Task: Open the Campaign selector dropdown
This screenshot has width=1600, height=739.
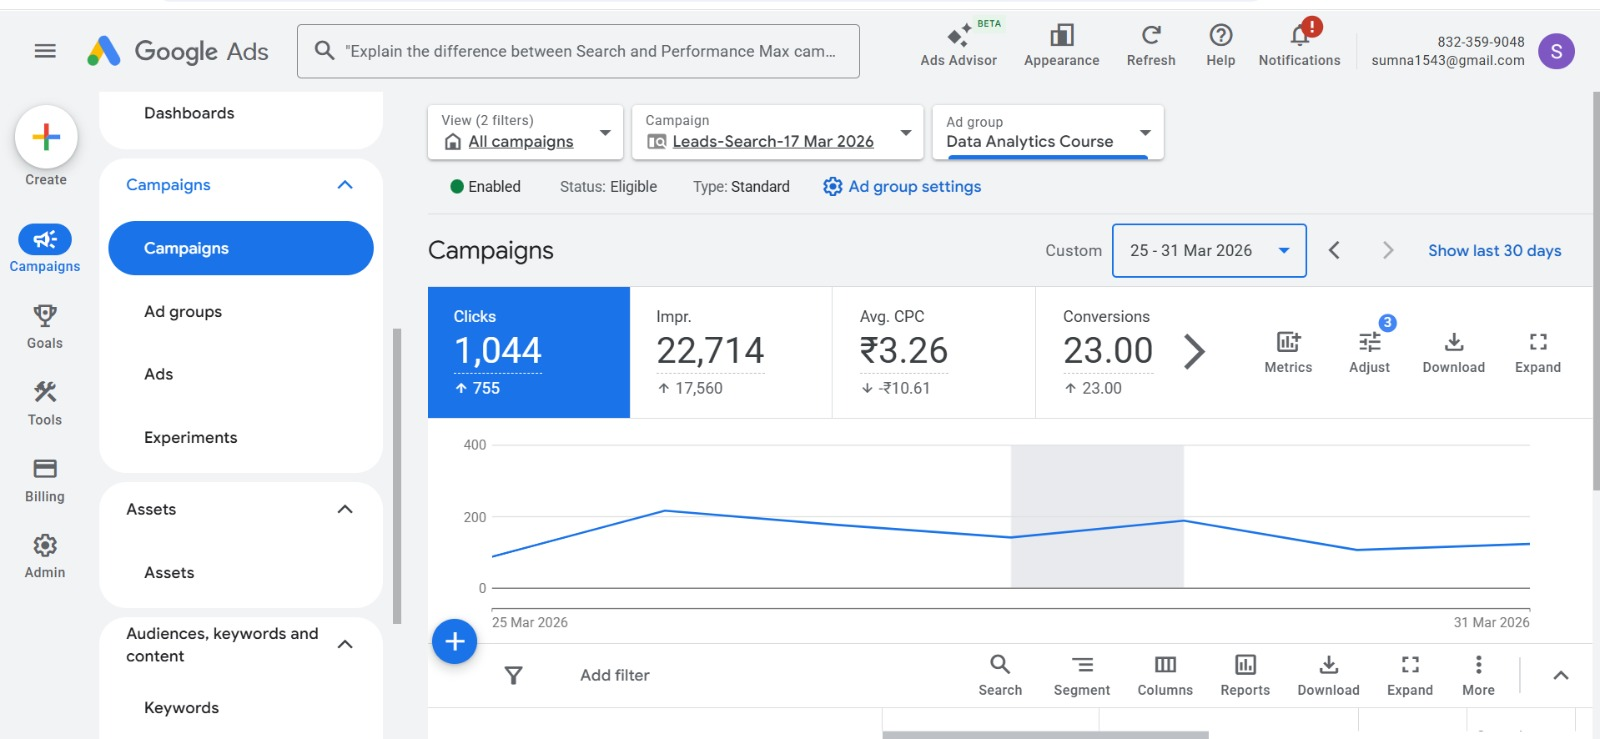Action: click(x=778, y=132)
